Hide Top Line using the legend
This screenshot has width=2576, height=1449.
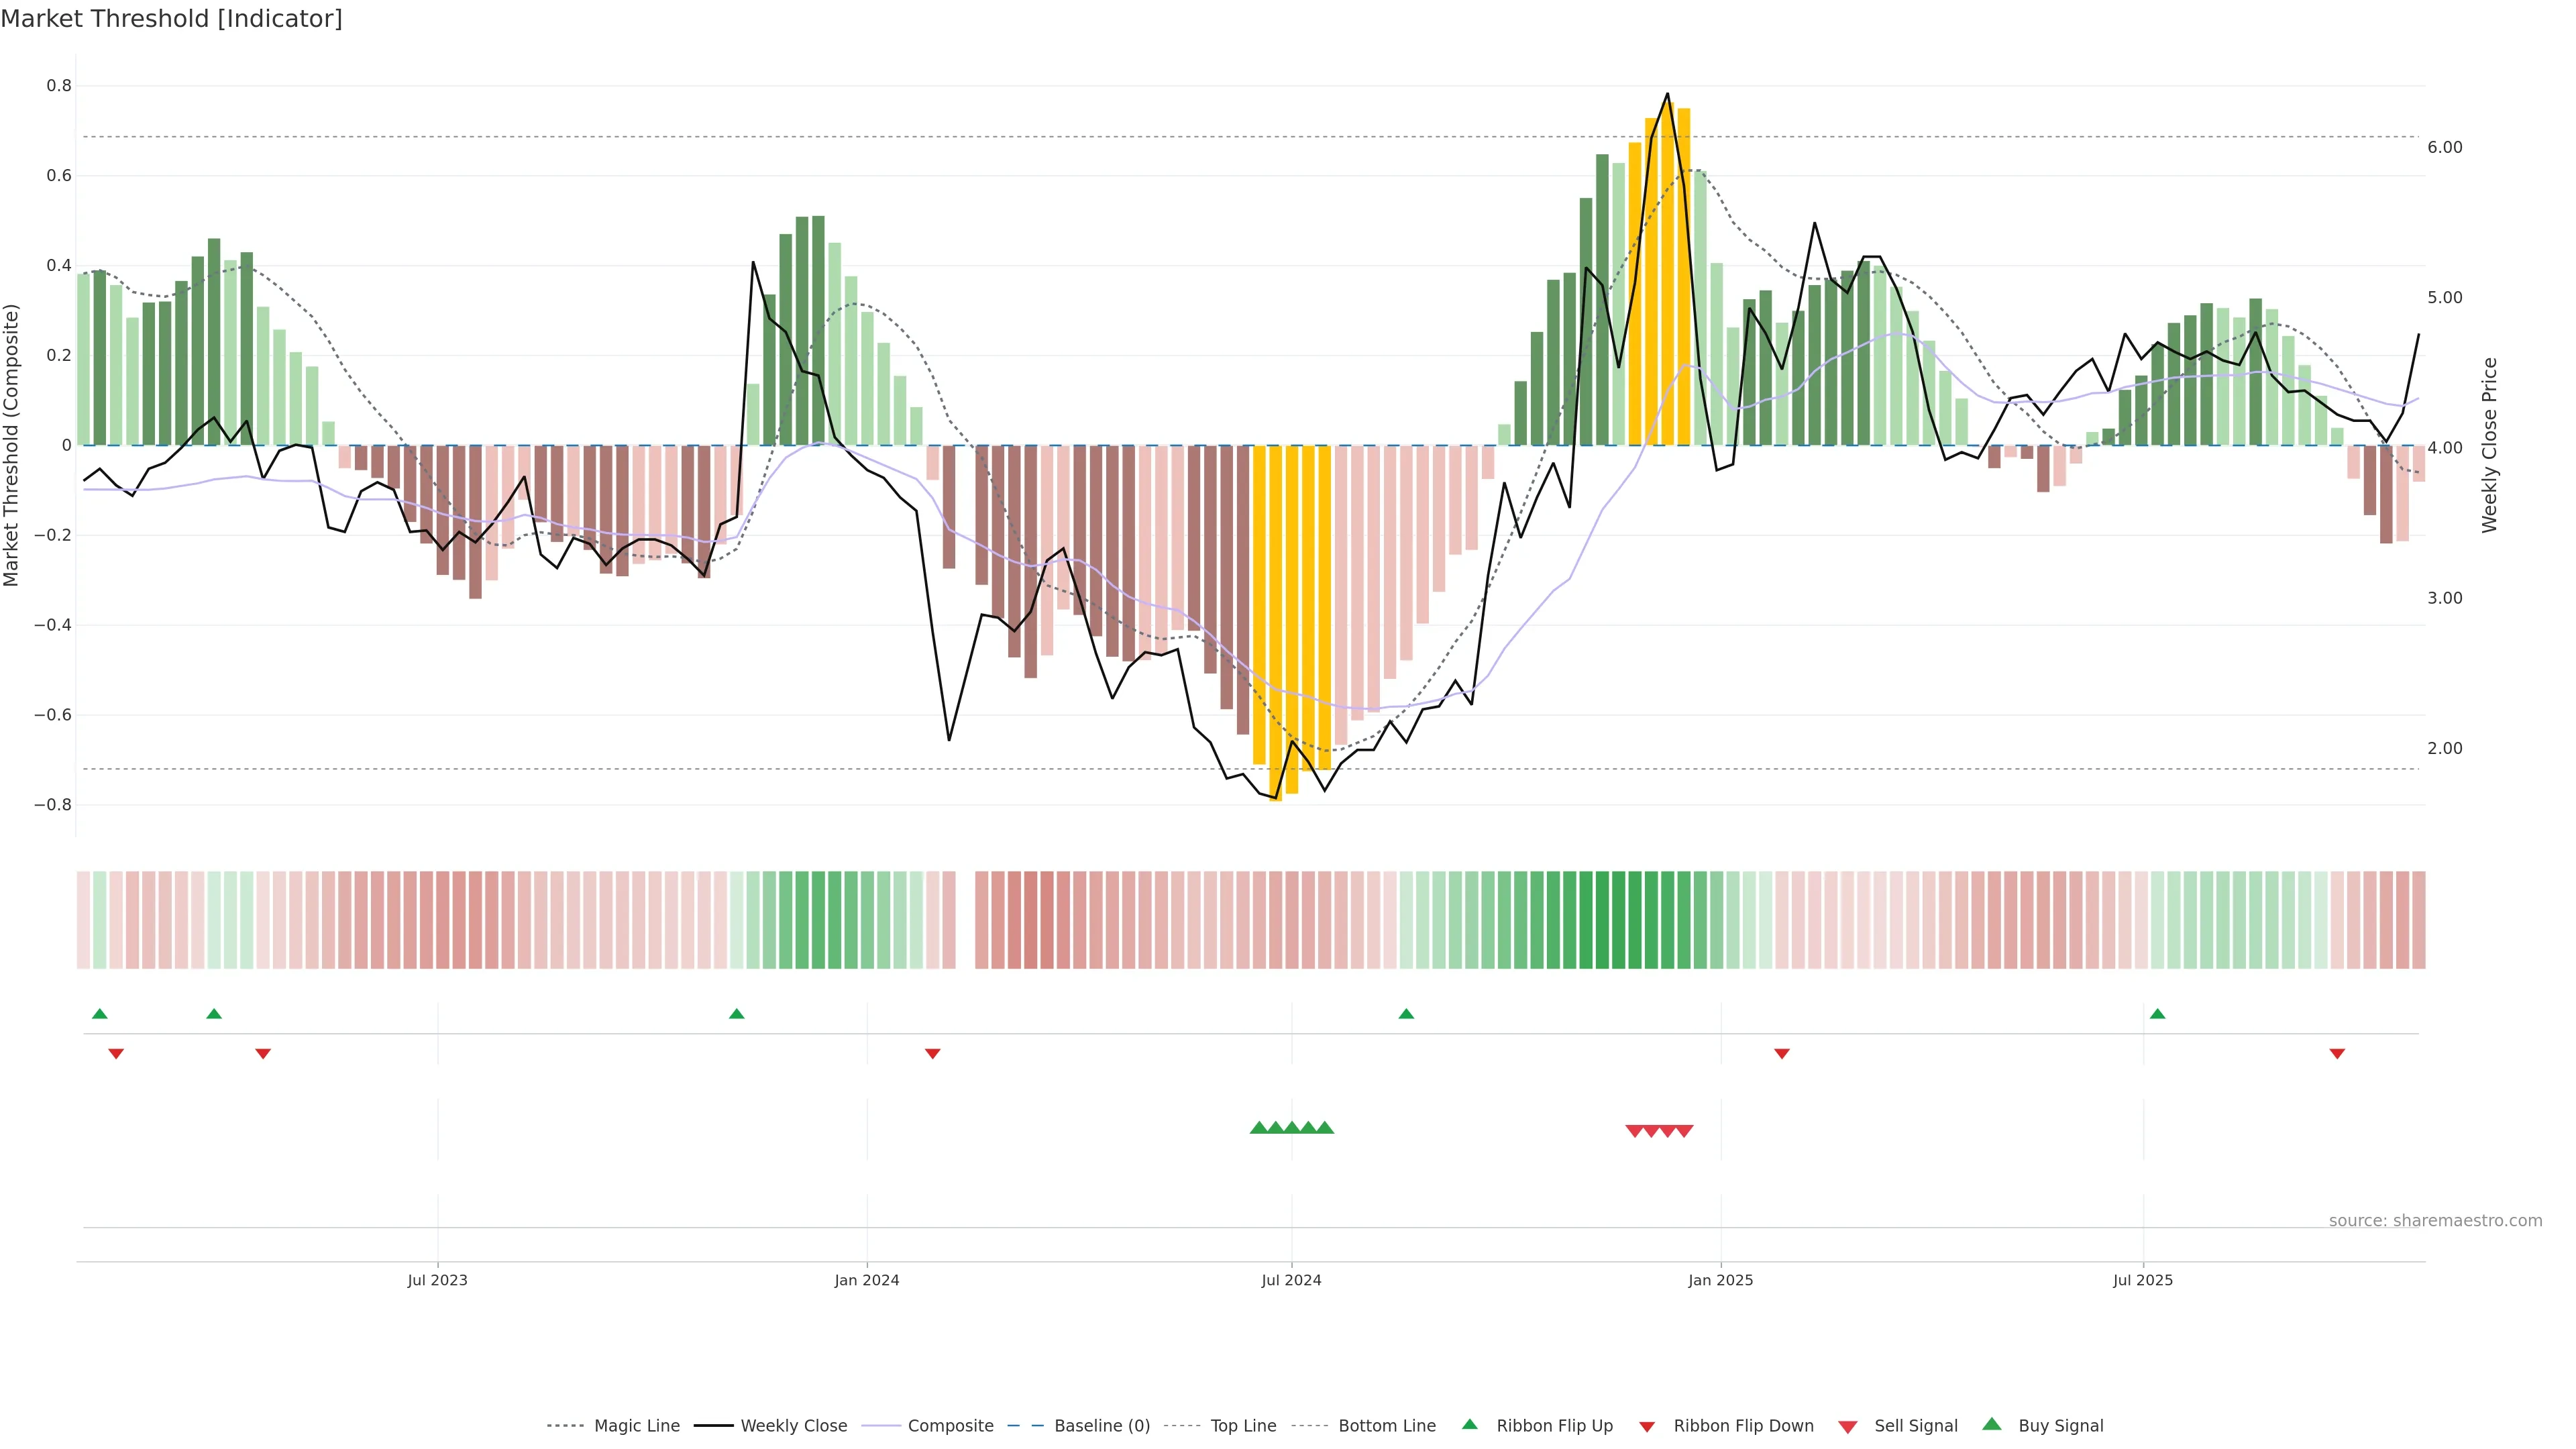pyautogui.click(x=1243, y=1426)
